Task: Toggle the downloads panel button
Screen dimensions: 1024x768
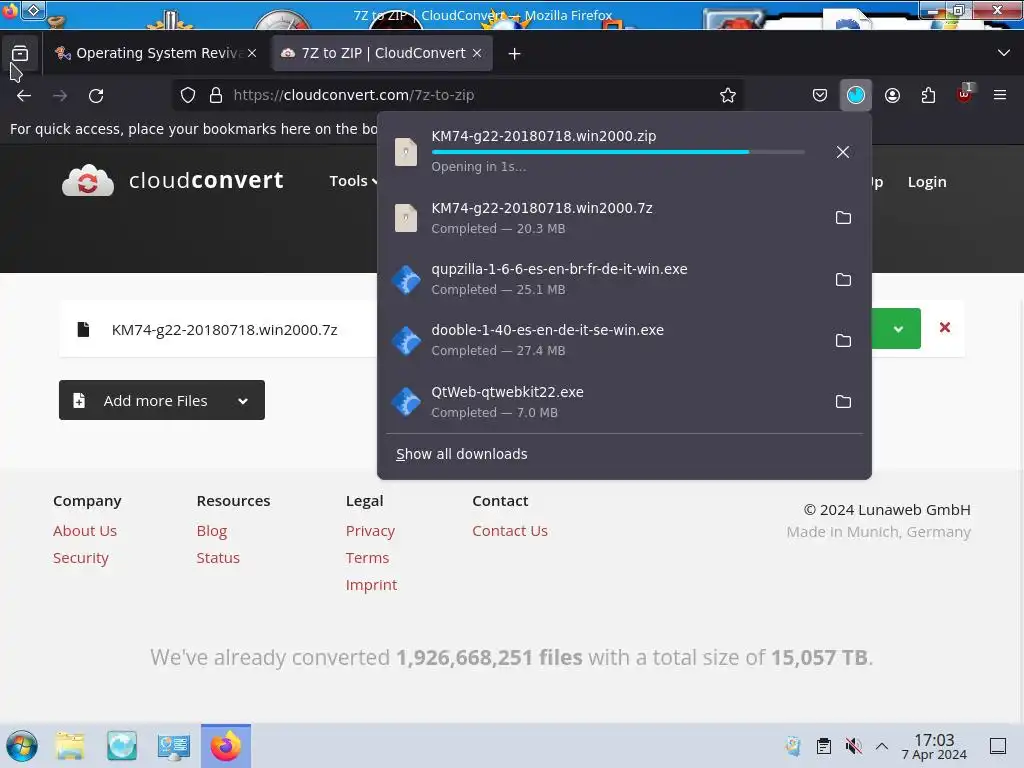Action: coord(856,95)
